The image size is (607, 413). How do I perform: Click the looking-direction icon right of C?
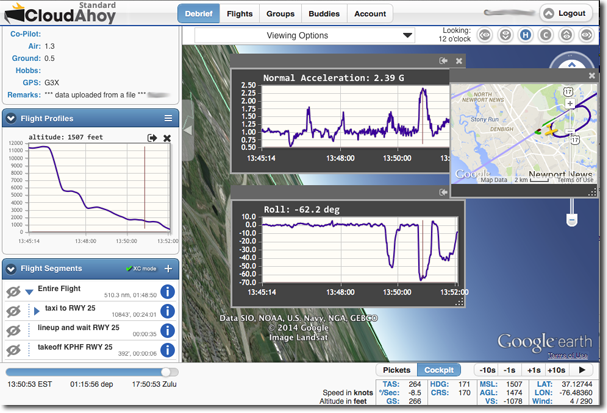(566, 35)
